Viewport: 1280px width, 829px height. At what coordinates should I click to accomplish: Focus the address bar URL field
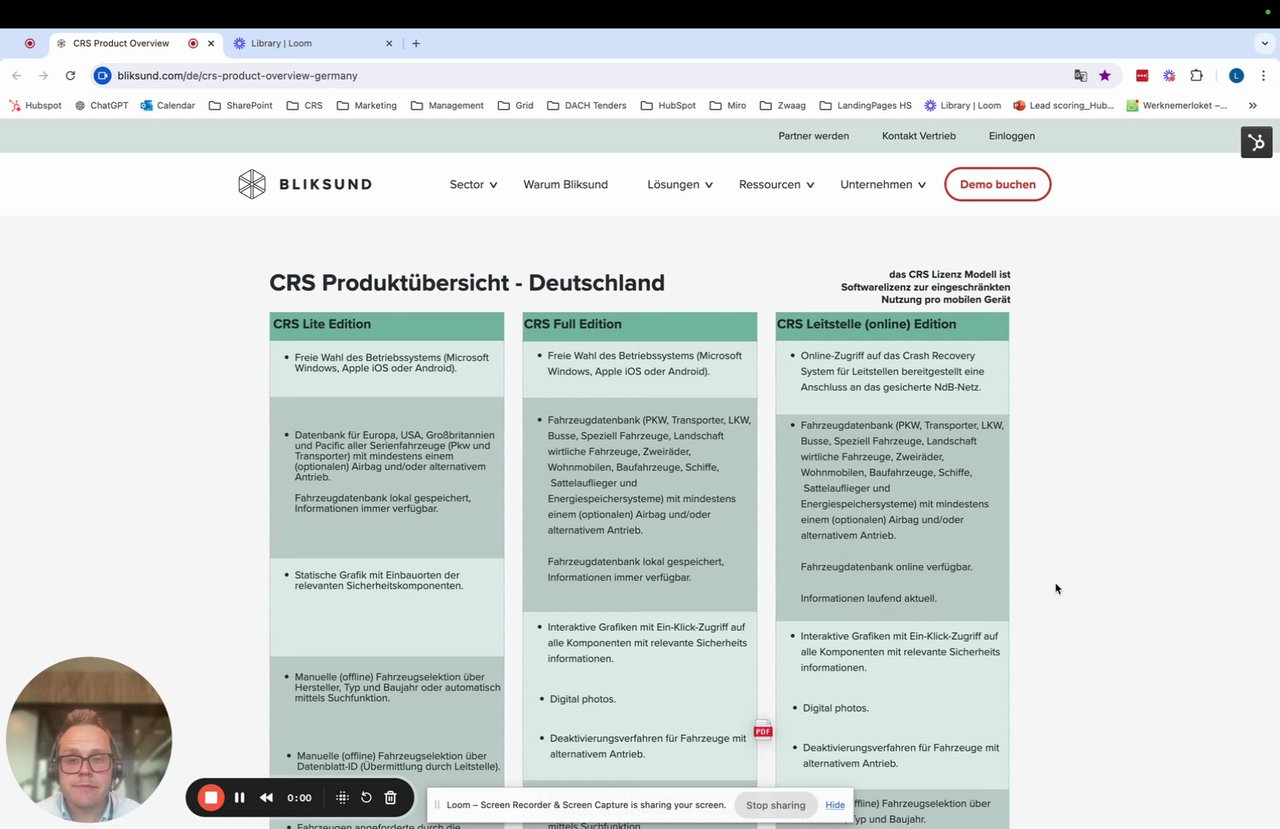coord(590,75)
